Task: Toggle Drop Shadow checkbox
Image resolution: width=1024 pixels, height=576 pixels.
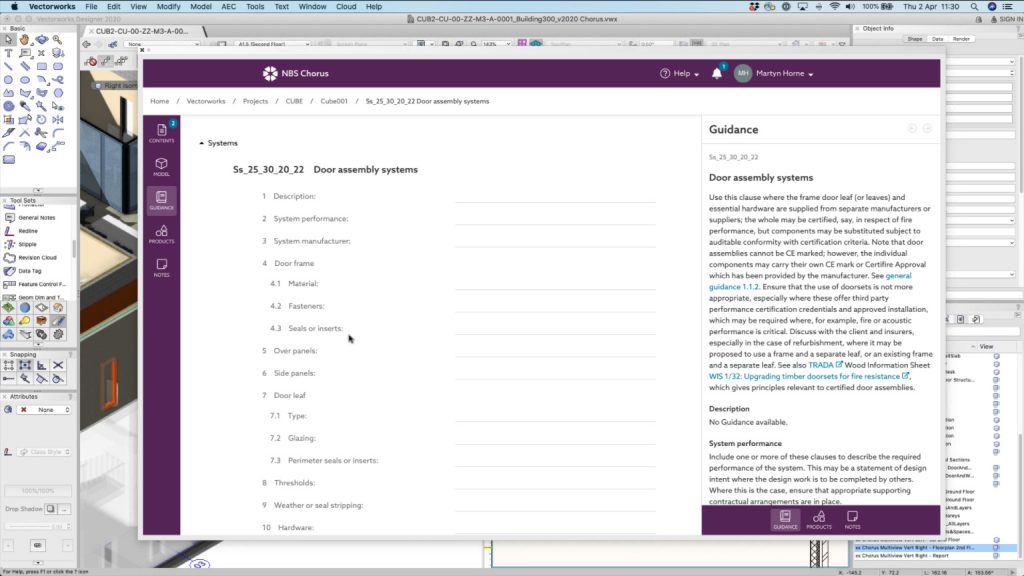Action: [x=50, y=509]
